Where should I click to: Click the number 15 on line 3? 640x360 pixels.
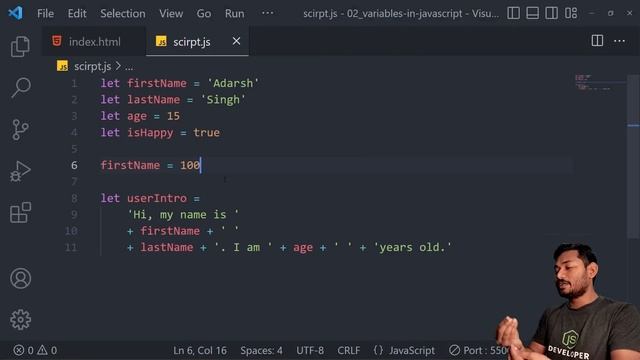173,116
